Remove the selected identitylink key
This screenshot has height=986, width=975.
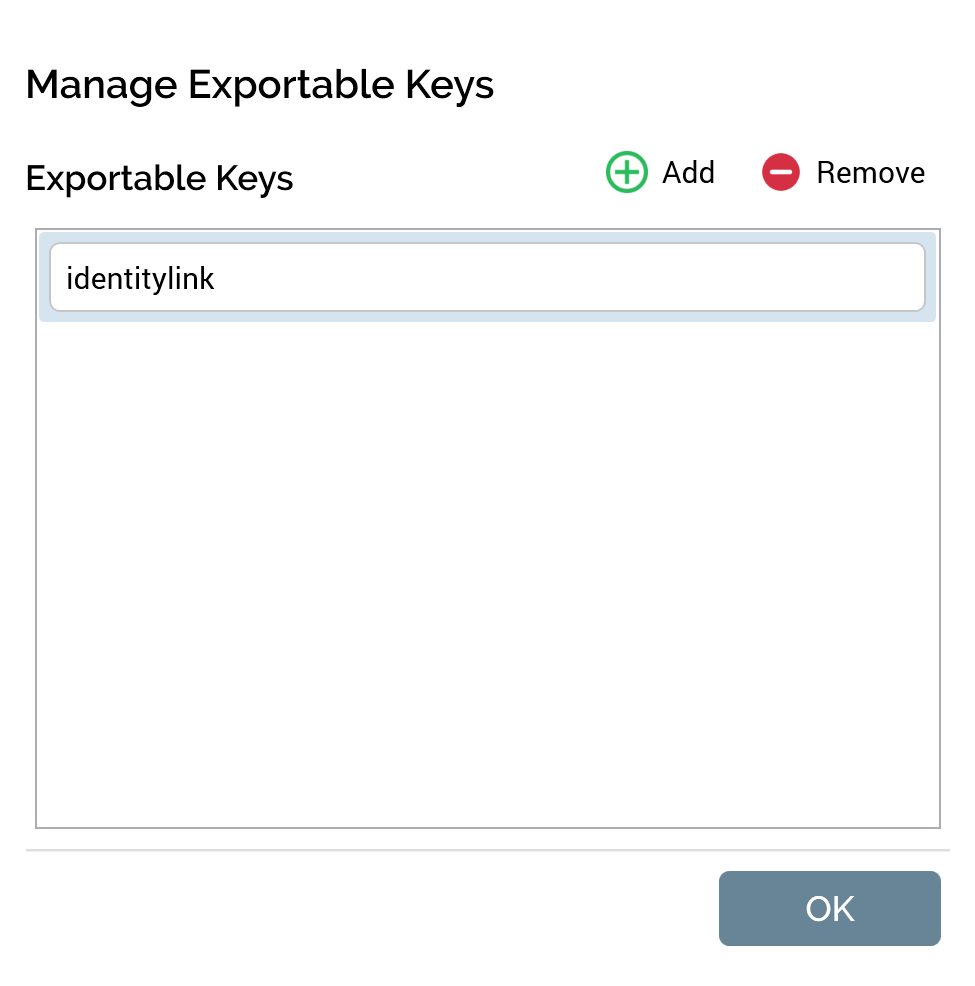click(x=843, y=173)
